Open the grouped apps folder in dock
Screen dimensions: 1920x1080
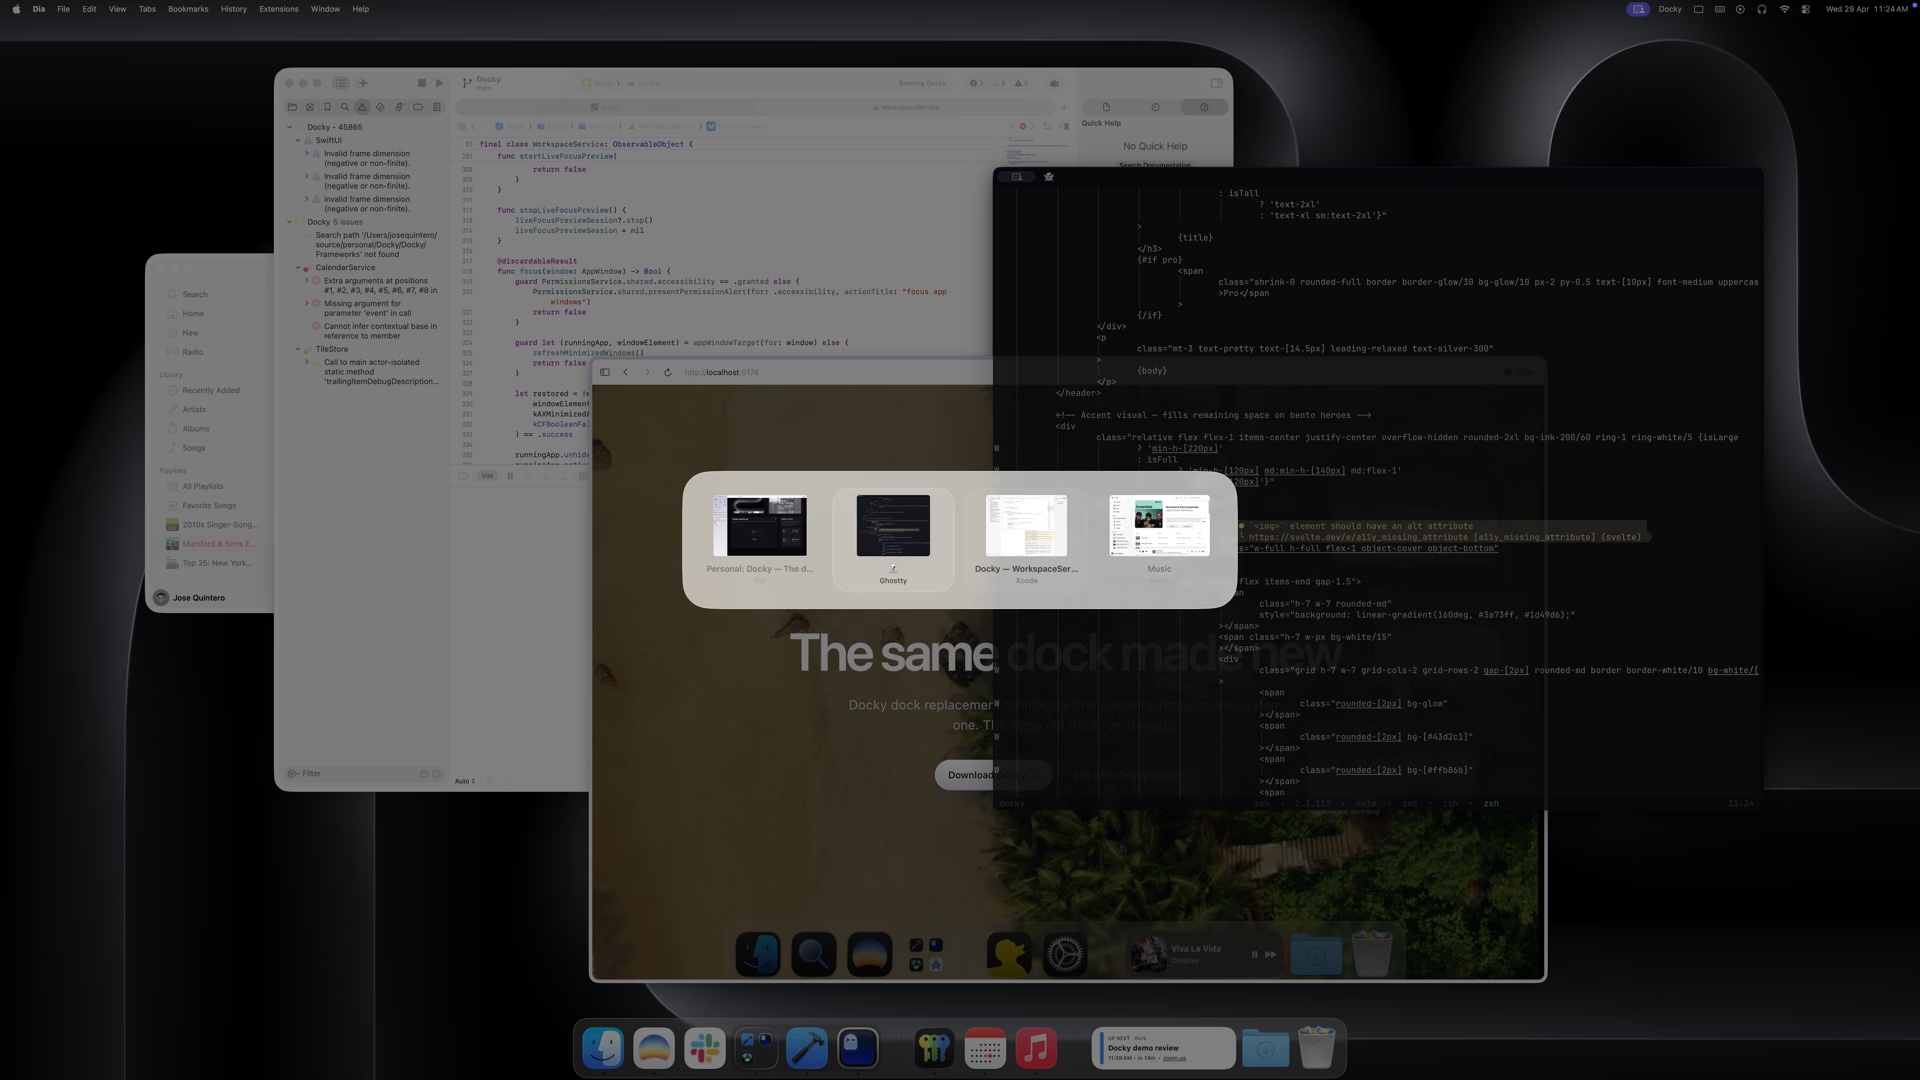point(756,1048)
